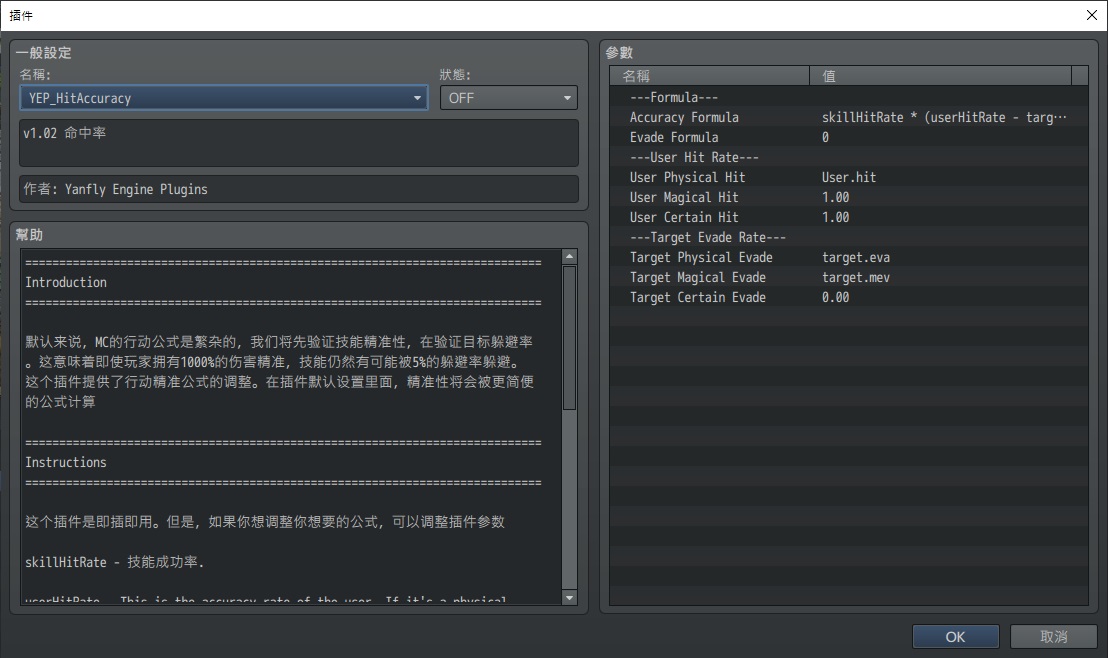Open the plugin name dropdown YEP_HitAccuracy

(223, 98)
